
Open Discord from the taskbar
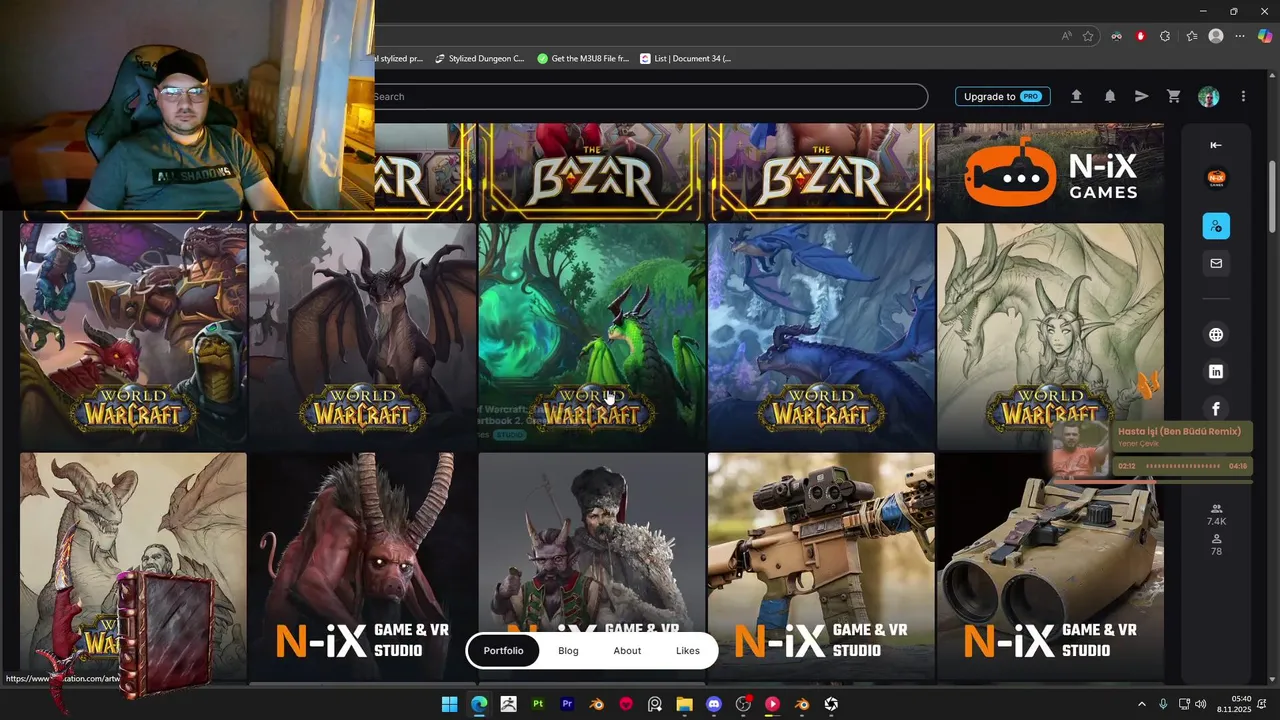(x=713, y=704)
